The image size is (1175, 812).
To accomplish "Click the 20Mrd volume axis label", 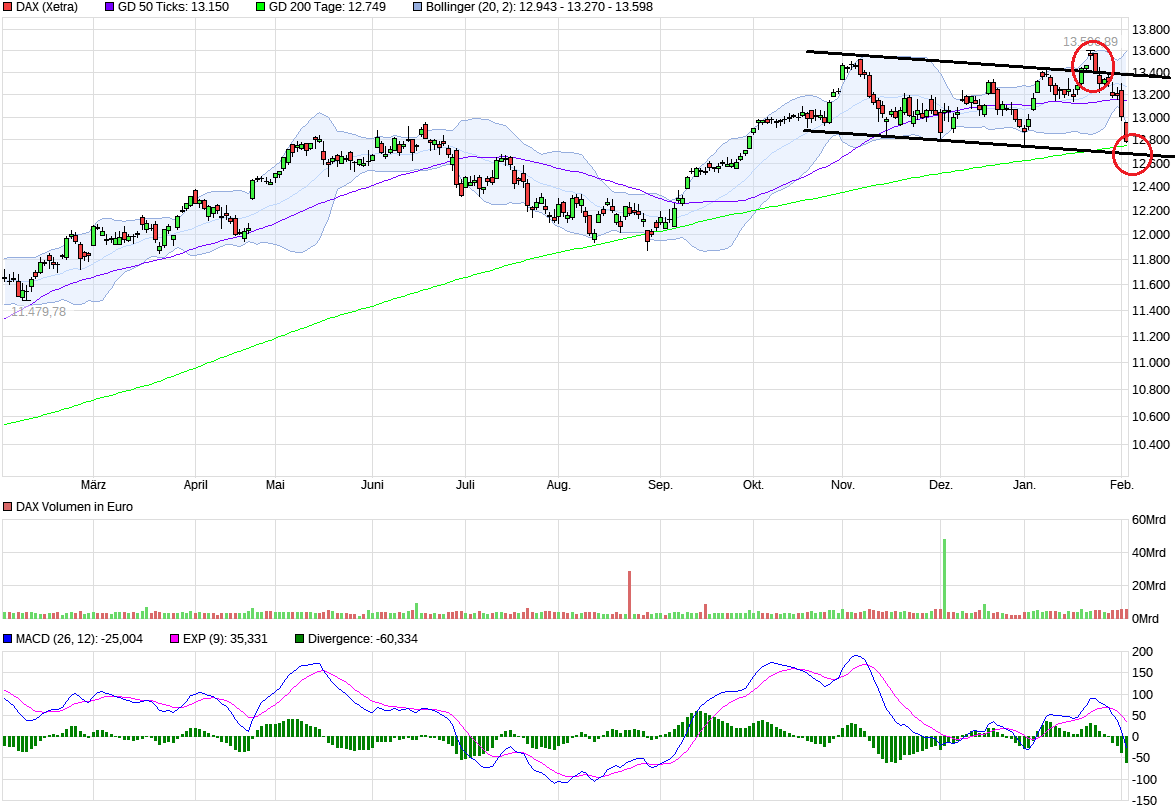I will [1149, 586].
